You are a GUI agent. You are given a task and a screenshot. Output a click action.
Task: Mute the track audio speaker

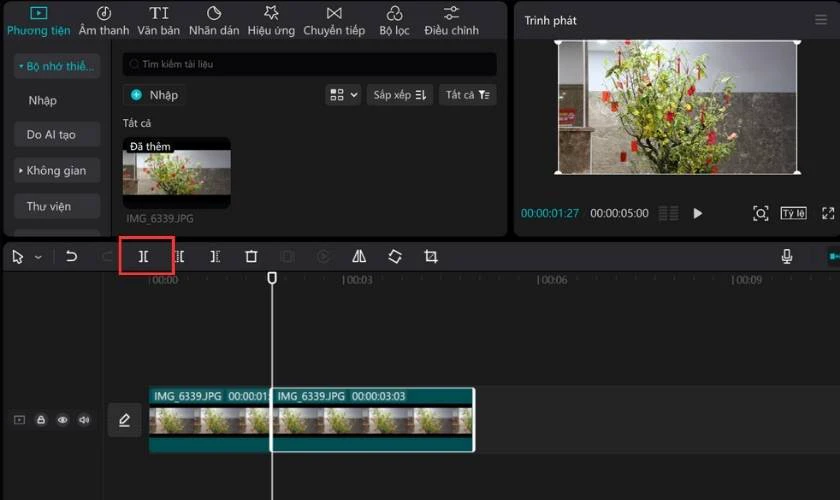(84, 420)
